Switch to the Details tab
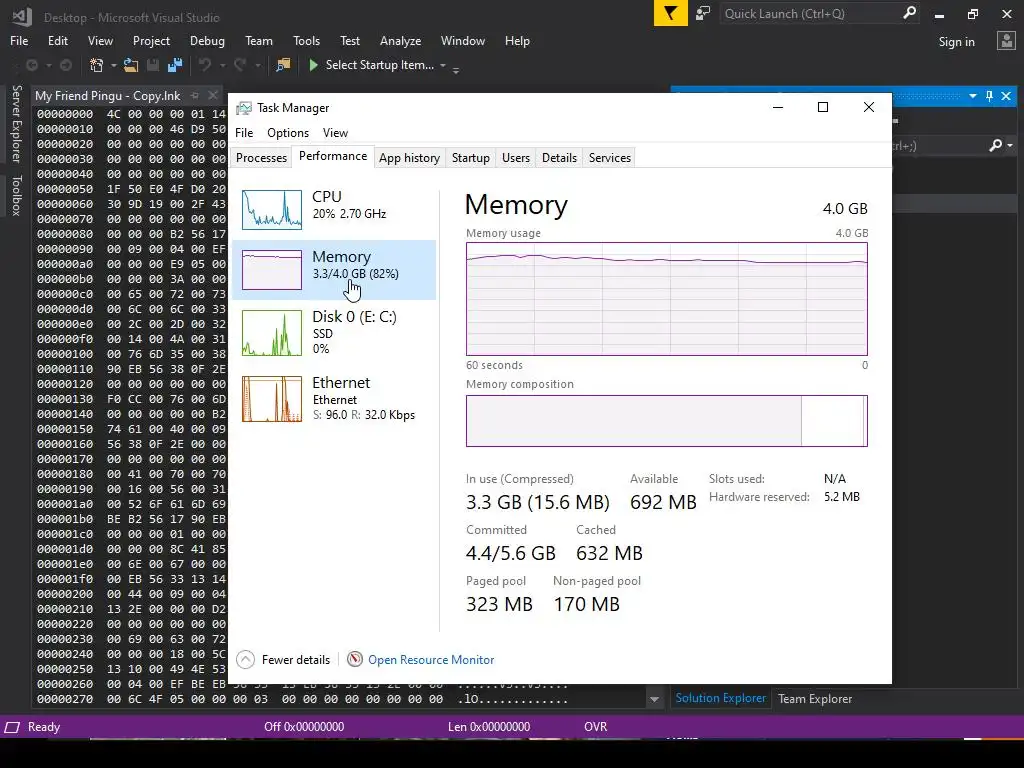This screenshot has height=768, width=1024. point(559,157)
